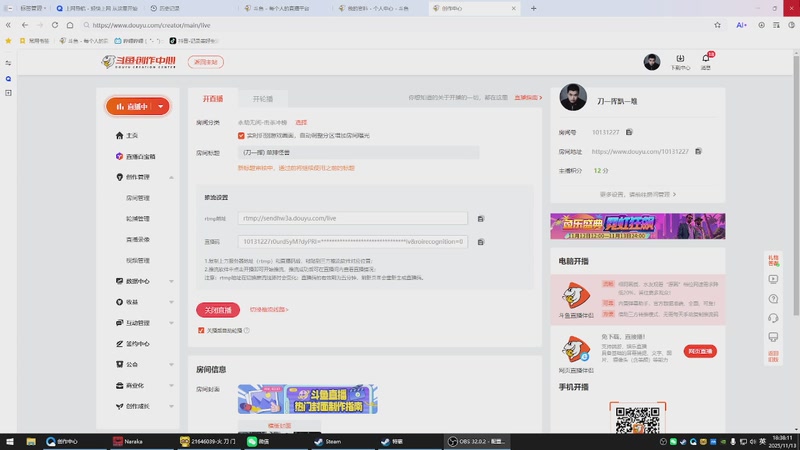Collapse the 创作管理 sidebar section
This screenshot has width=800, height=450.
[x=171, y=177]
